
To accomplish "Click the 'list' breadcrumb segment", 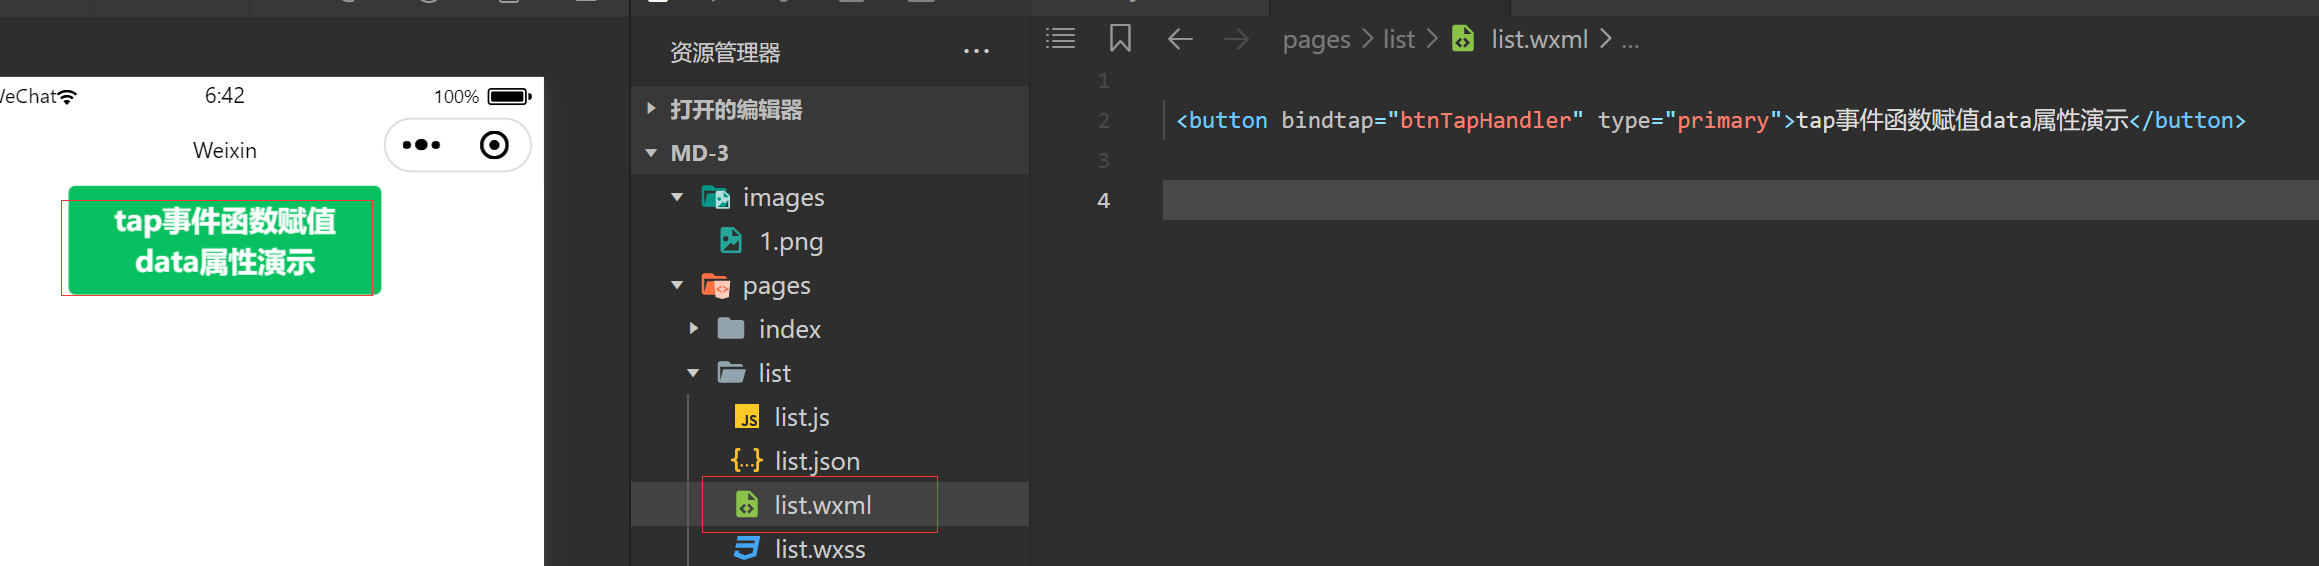I will (1398, 39).
